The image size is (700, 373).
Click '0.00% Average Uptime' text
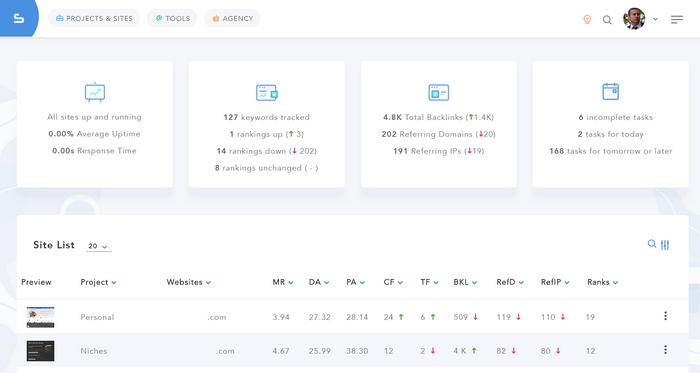point(94,134)
